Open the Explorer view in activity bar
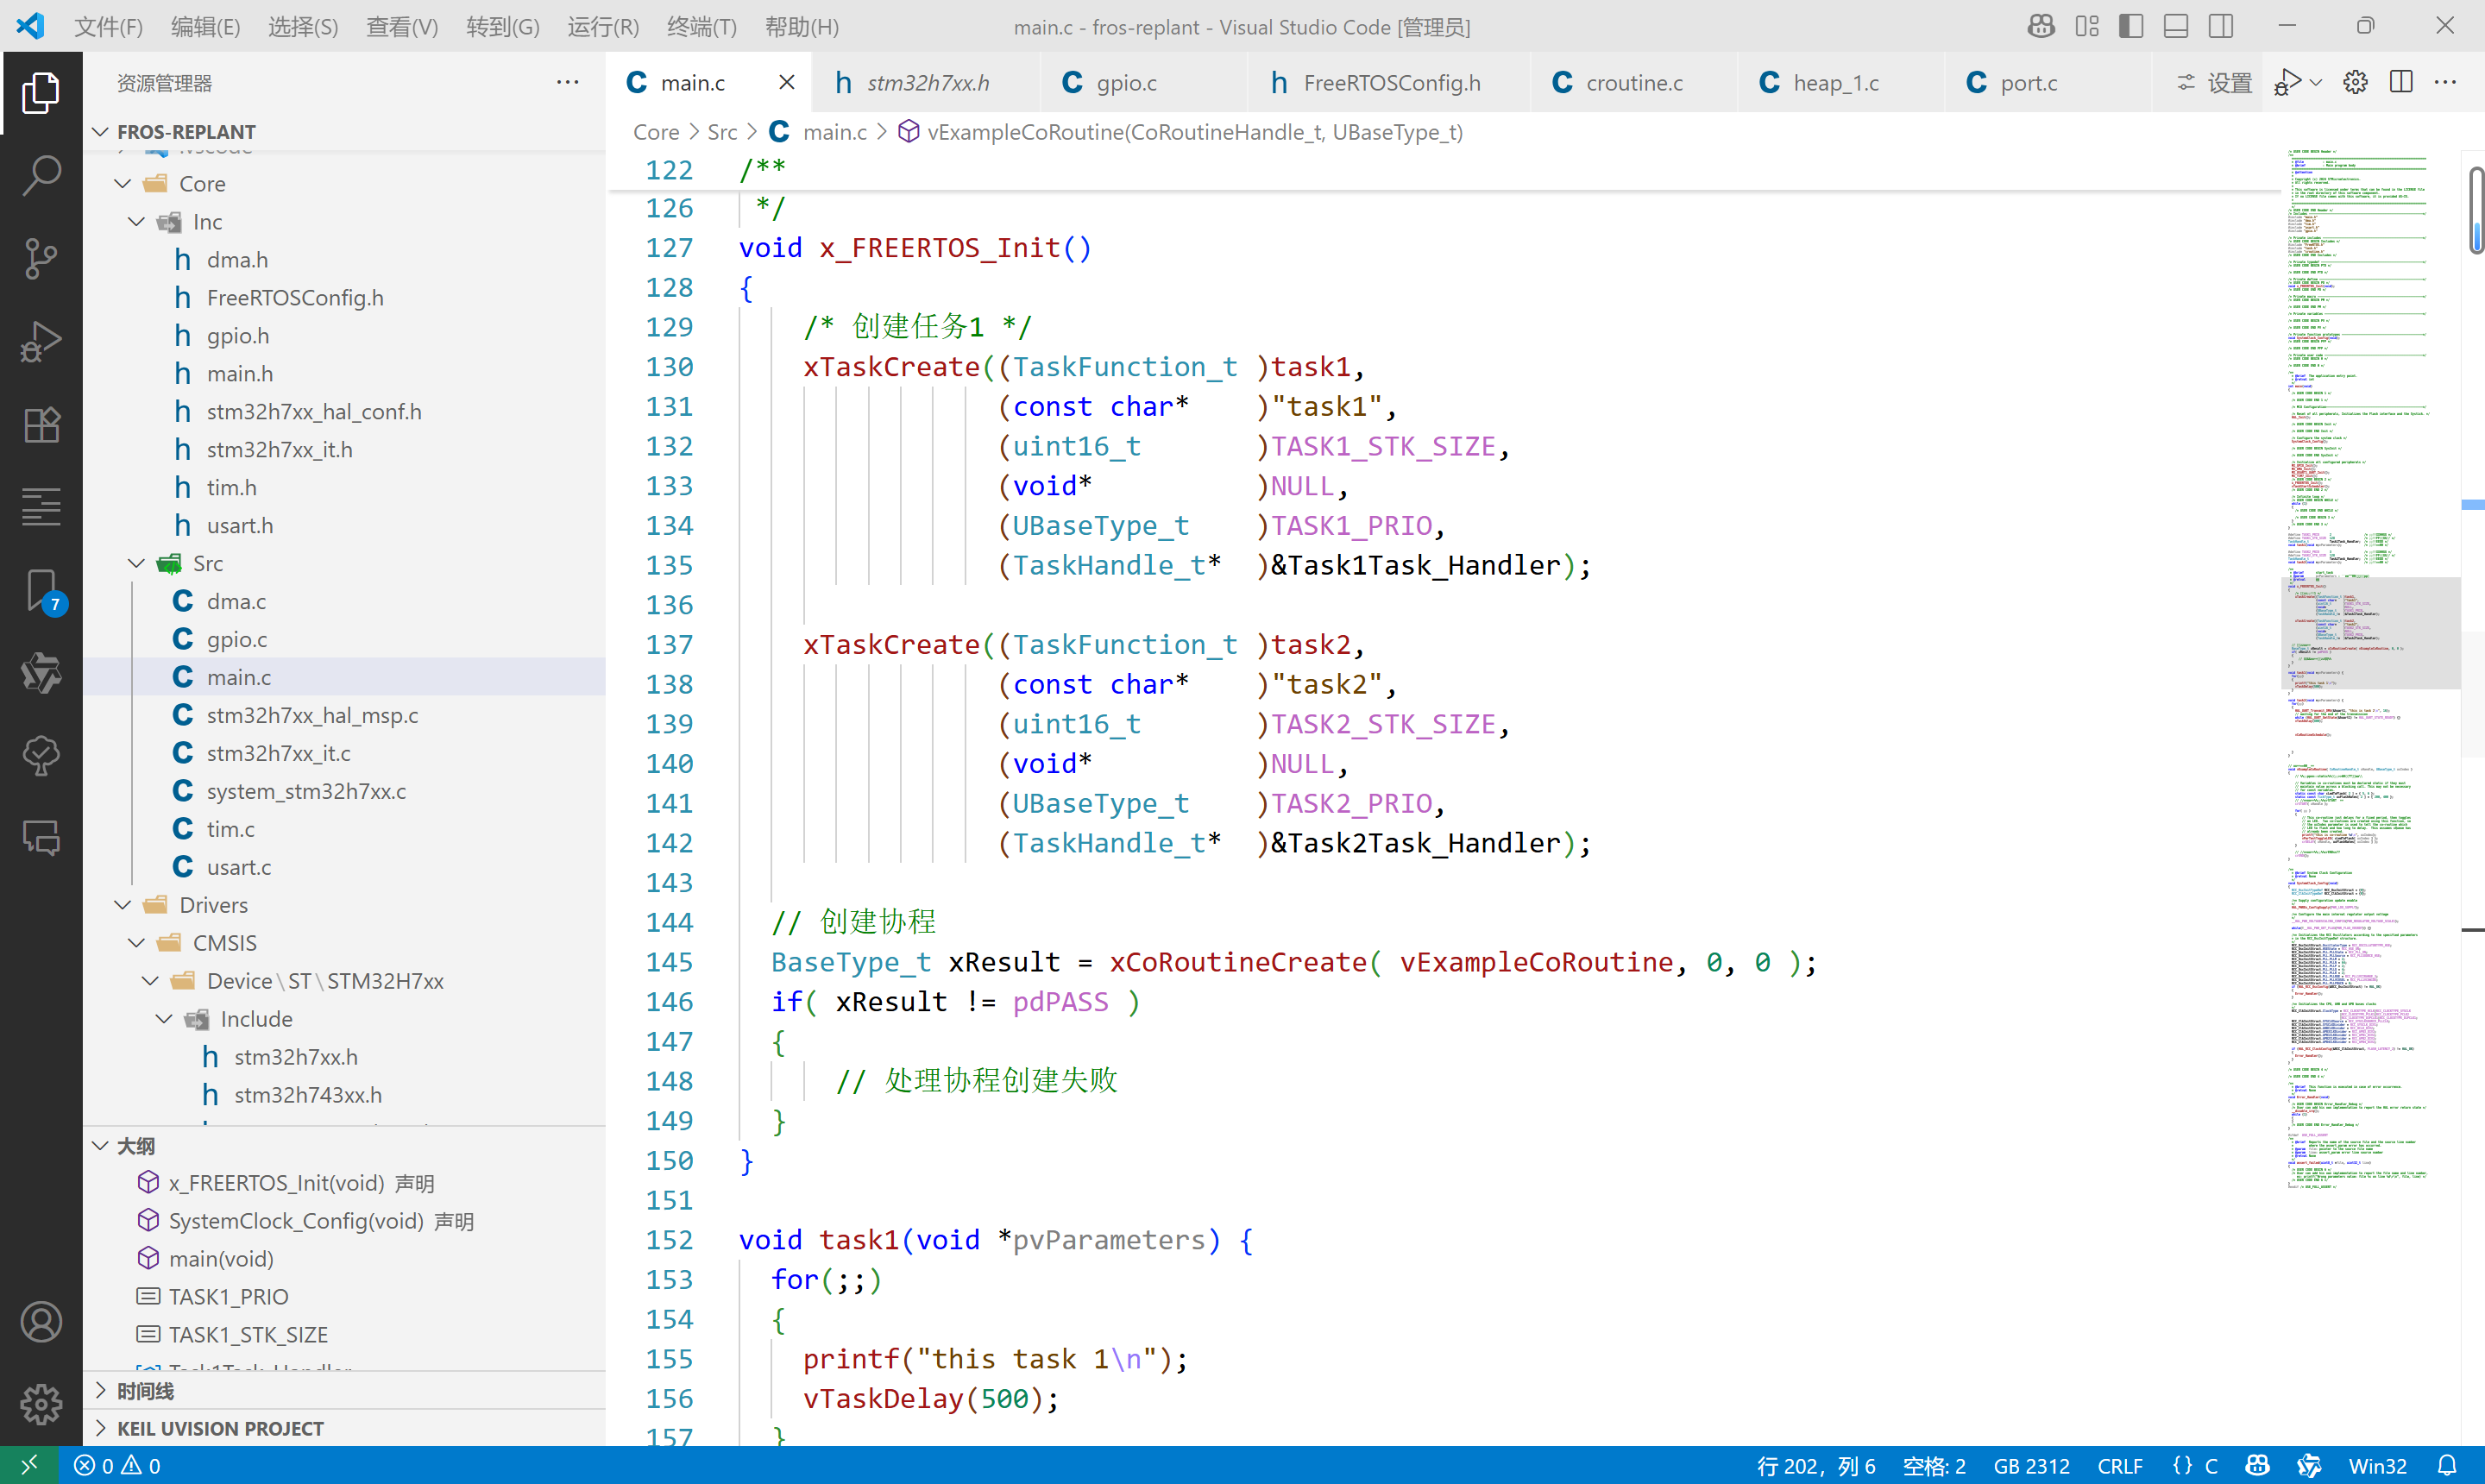Viewport: 2485px width, 1484px height. [41, 93]
